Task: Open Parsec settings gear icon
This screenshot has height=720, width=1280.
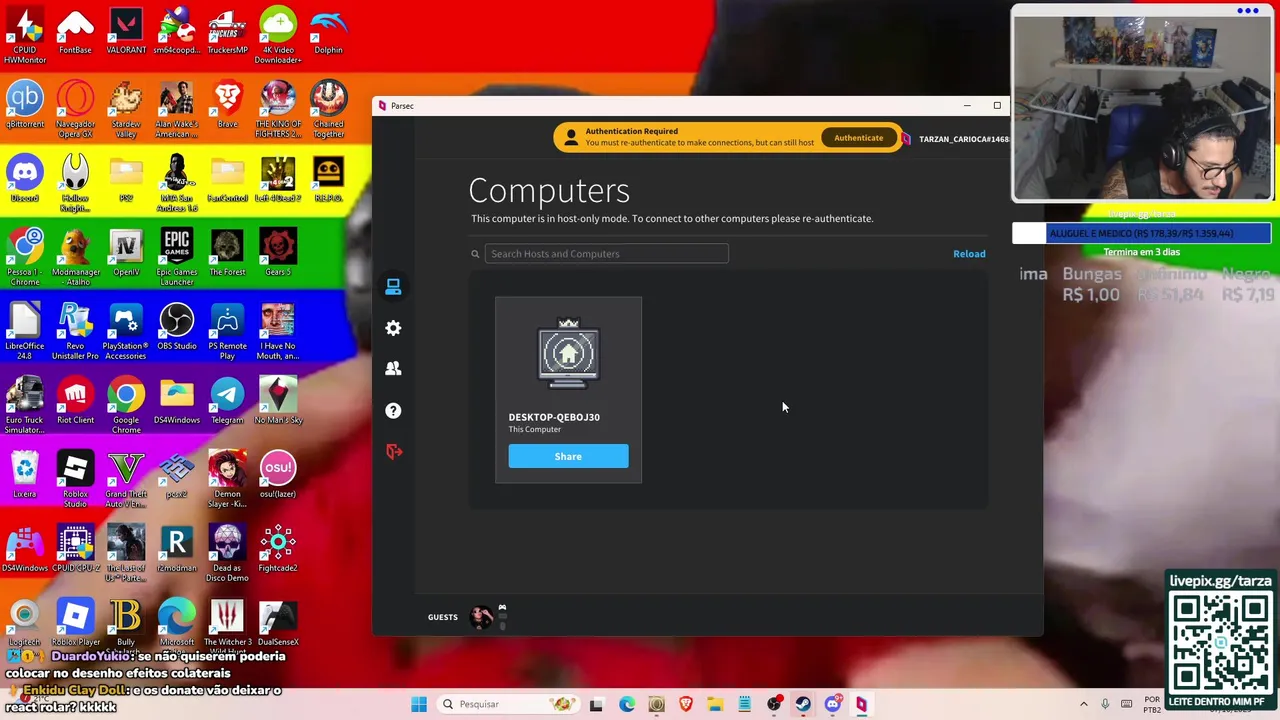Action: click(393, 328)
